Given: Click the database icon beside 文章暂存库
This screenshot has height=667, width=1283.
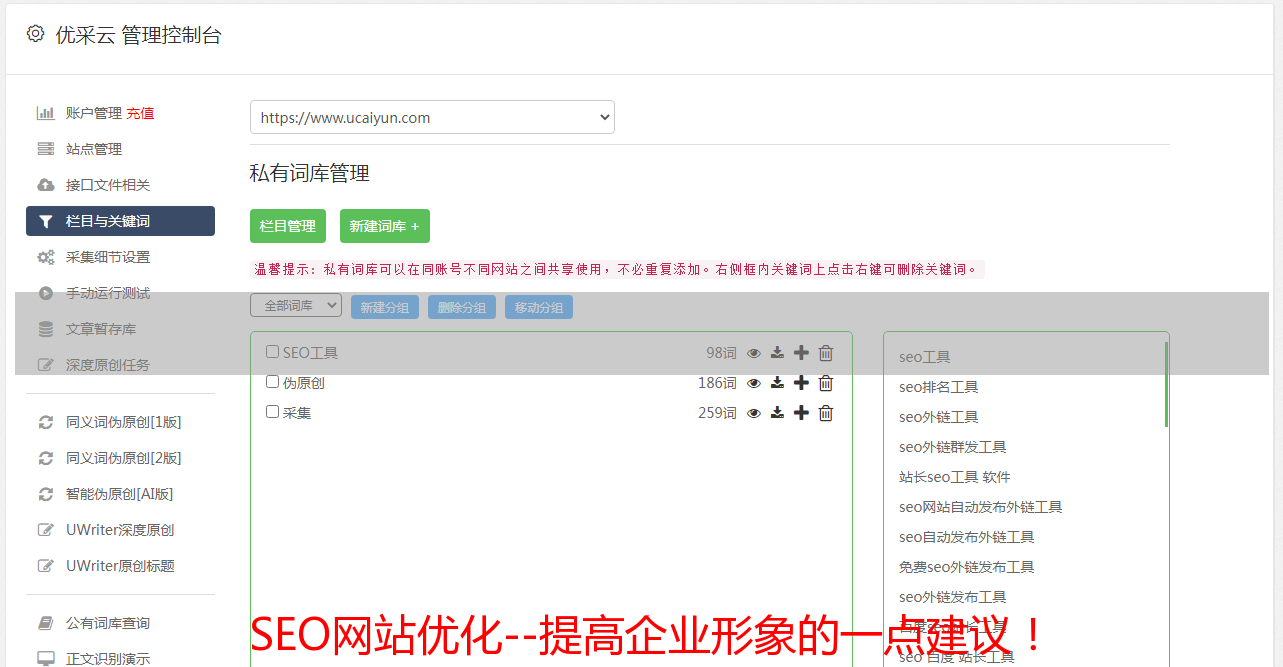Looking at the screenshot, I should click(46, 329).
